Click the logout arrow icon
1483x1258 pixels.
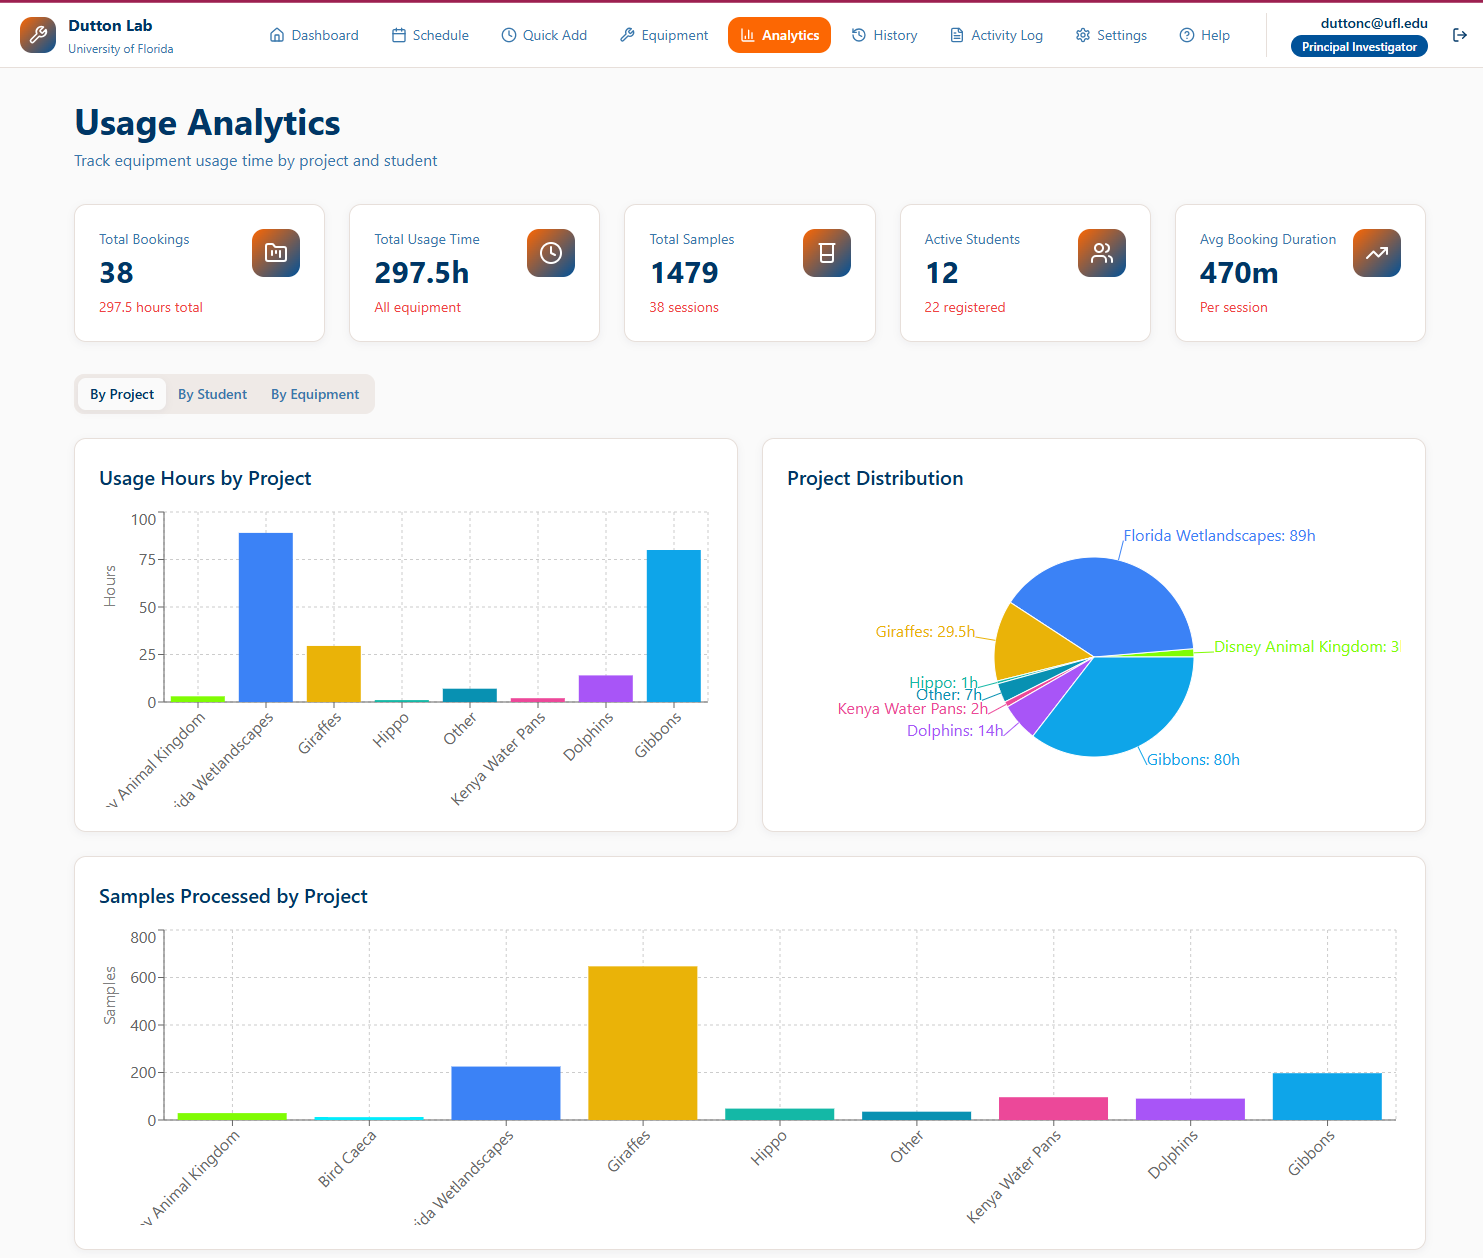click(1459, 35)
